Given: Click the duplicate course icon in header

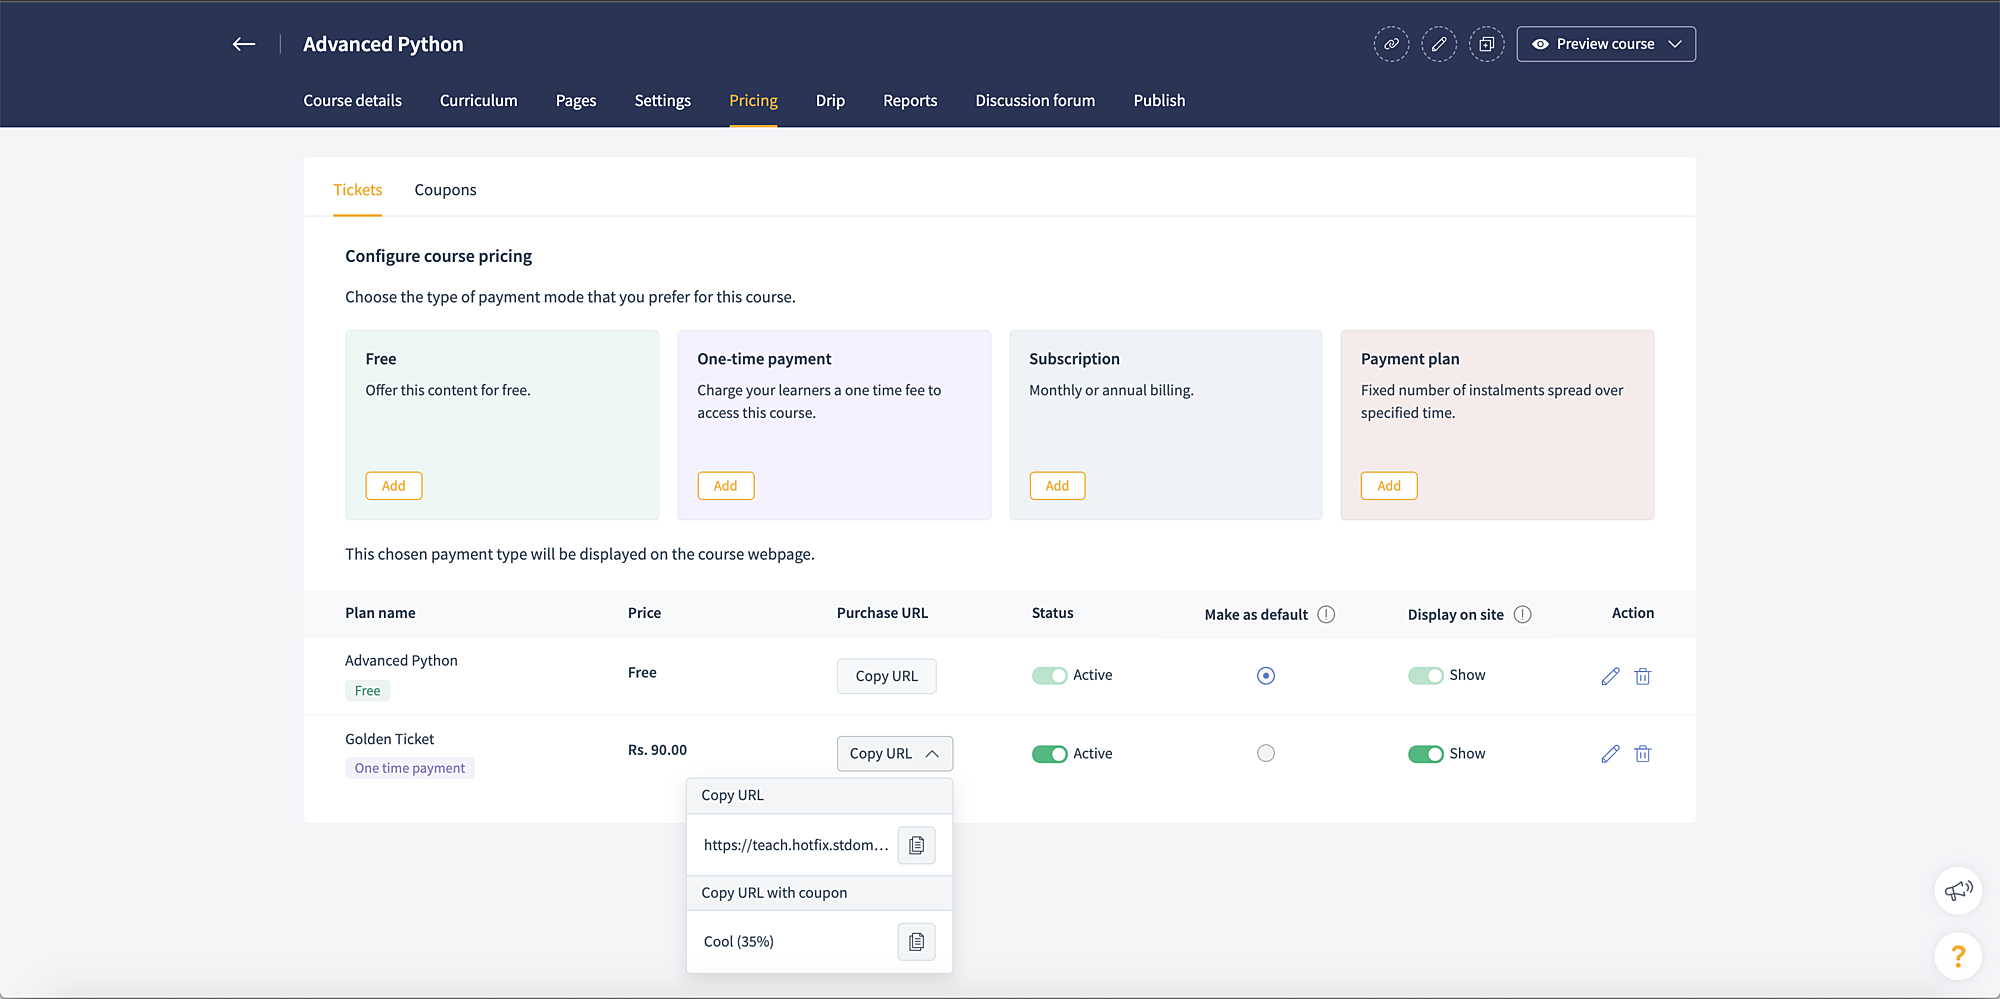Looking at the screenshot, I should pos(1487,44).
